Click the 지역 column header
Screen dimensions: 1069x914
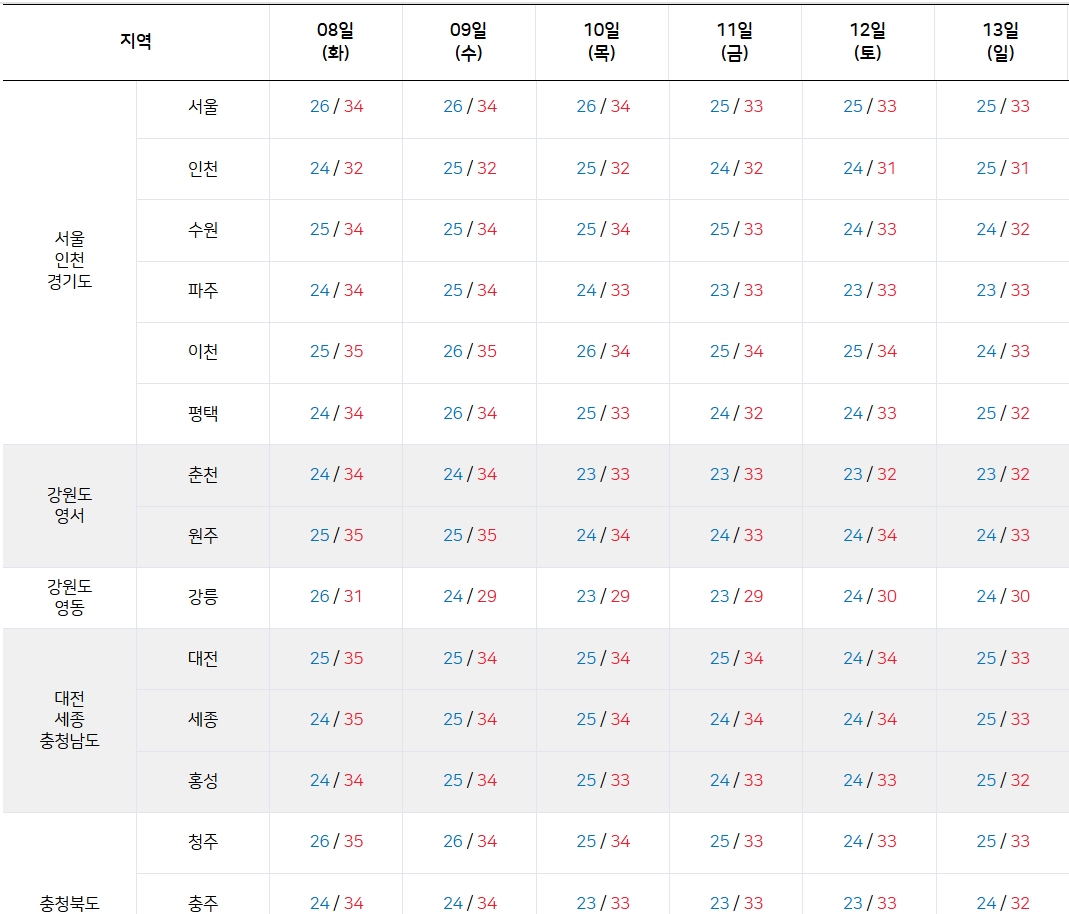pyautogui.click(x=135, y=42)
